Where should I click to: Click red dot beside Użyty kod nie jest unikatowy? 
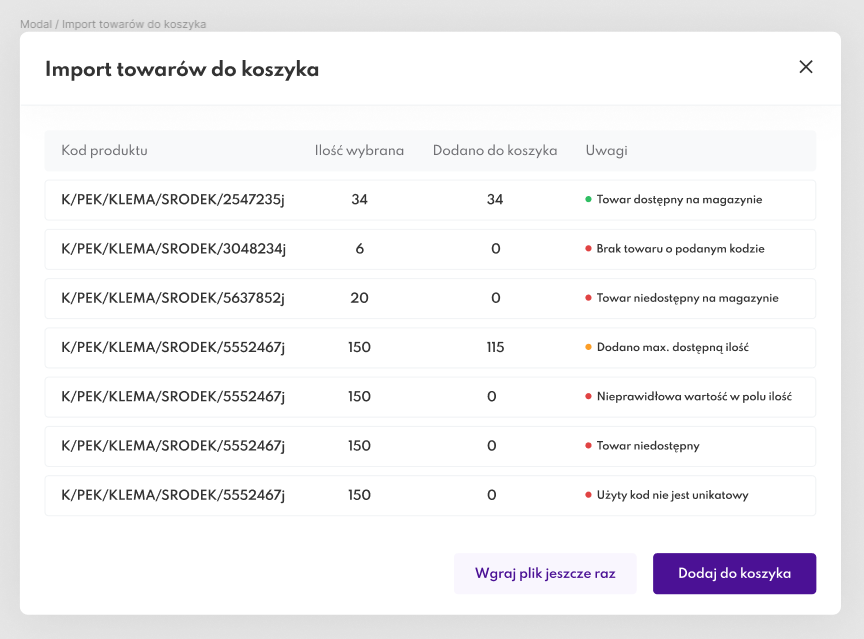588,495
